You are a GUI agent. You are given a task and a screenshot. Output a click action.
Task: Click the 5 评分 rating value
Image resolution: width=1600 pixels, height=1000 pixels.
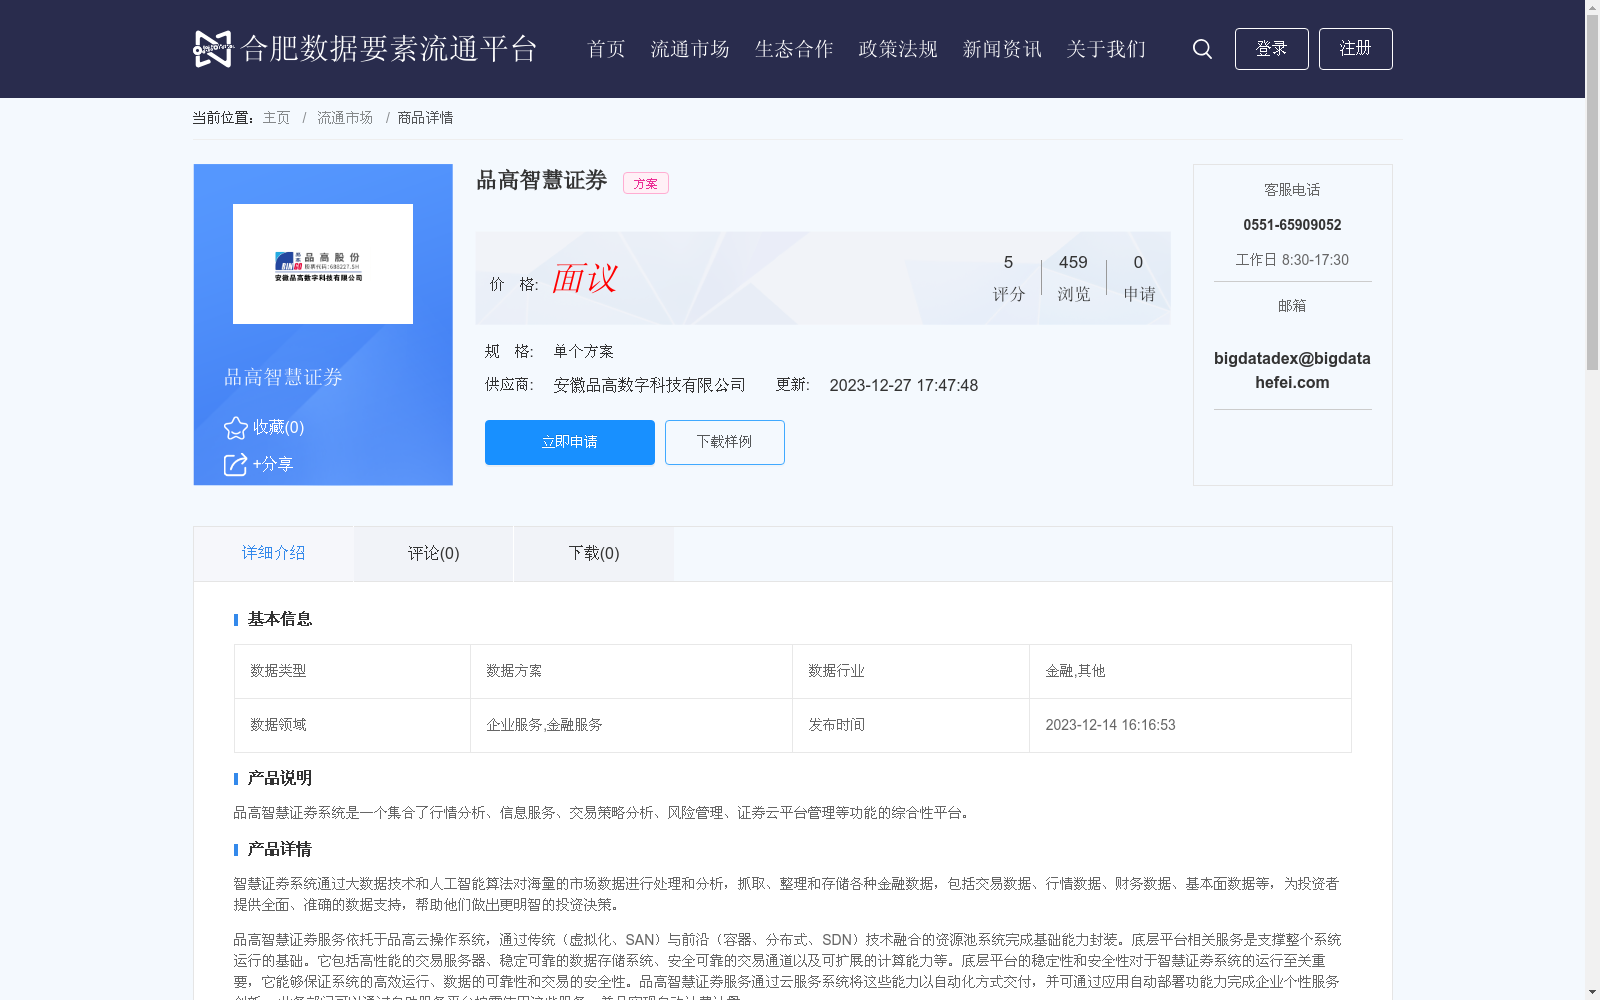(1008, 277)
